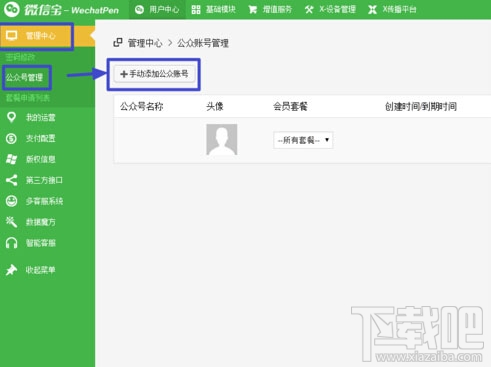This screenshot has height=367, width=491.
Task: Open the 增值服务 top menu
Action: point(270,9)
